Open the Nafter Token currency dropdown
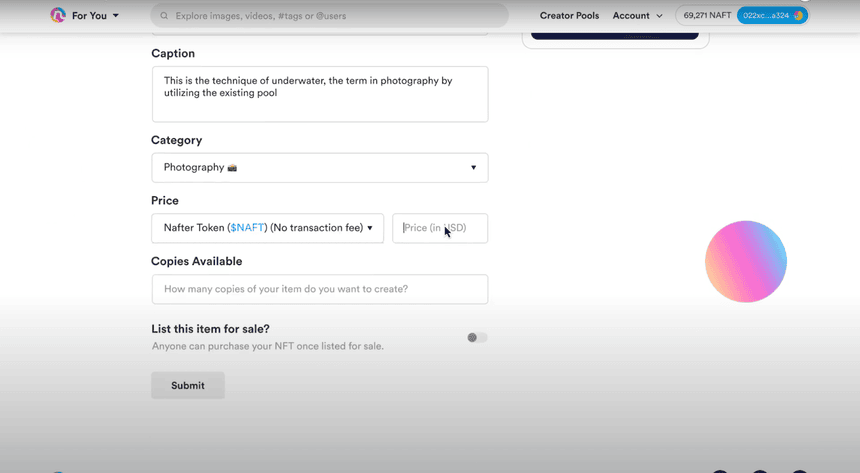Viewport: 860px width, 473px height. click(267, 228)
